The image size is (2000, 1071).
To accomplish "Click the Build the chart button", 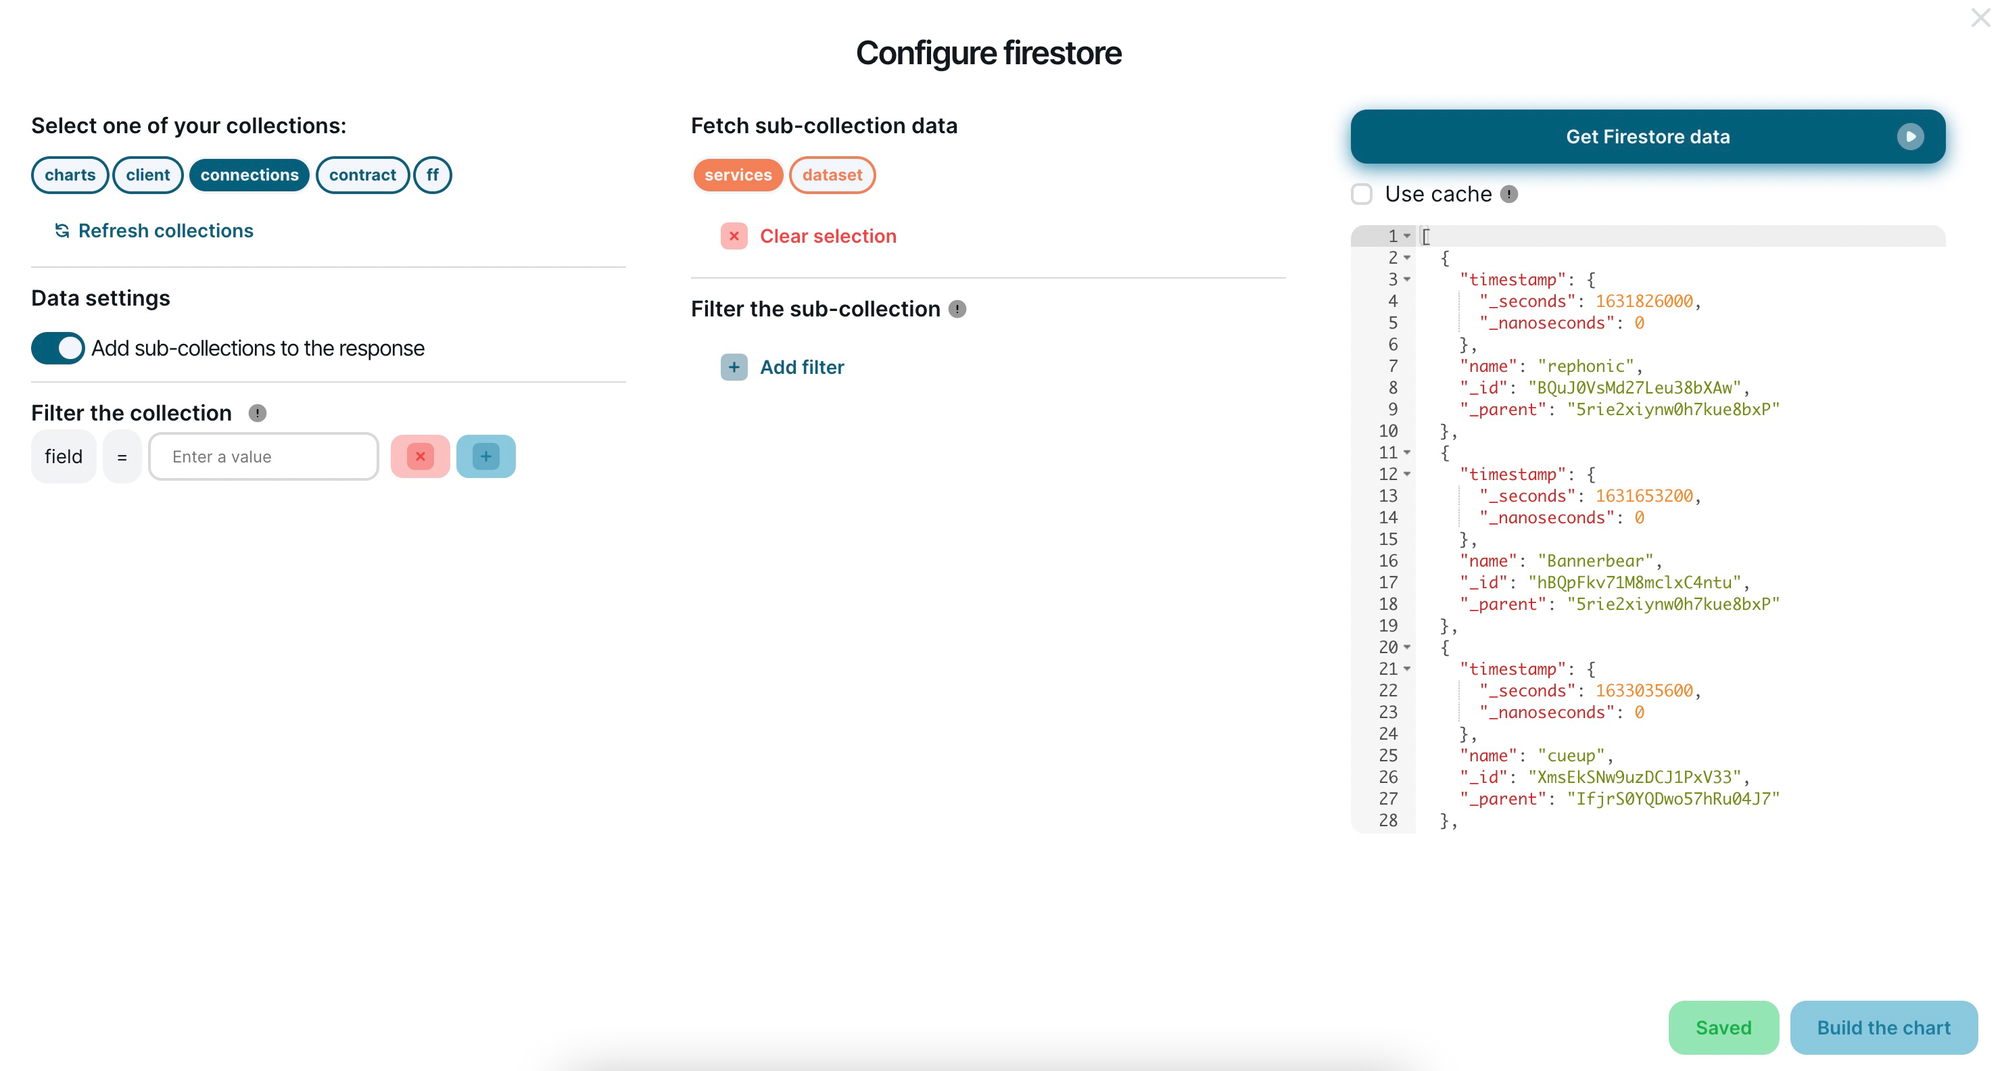I will 1884,1027.
